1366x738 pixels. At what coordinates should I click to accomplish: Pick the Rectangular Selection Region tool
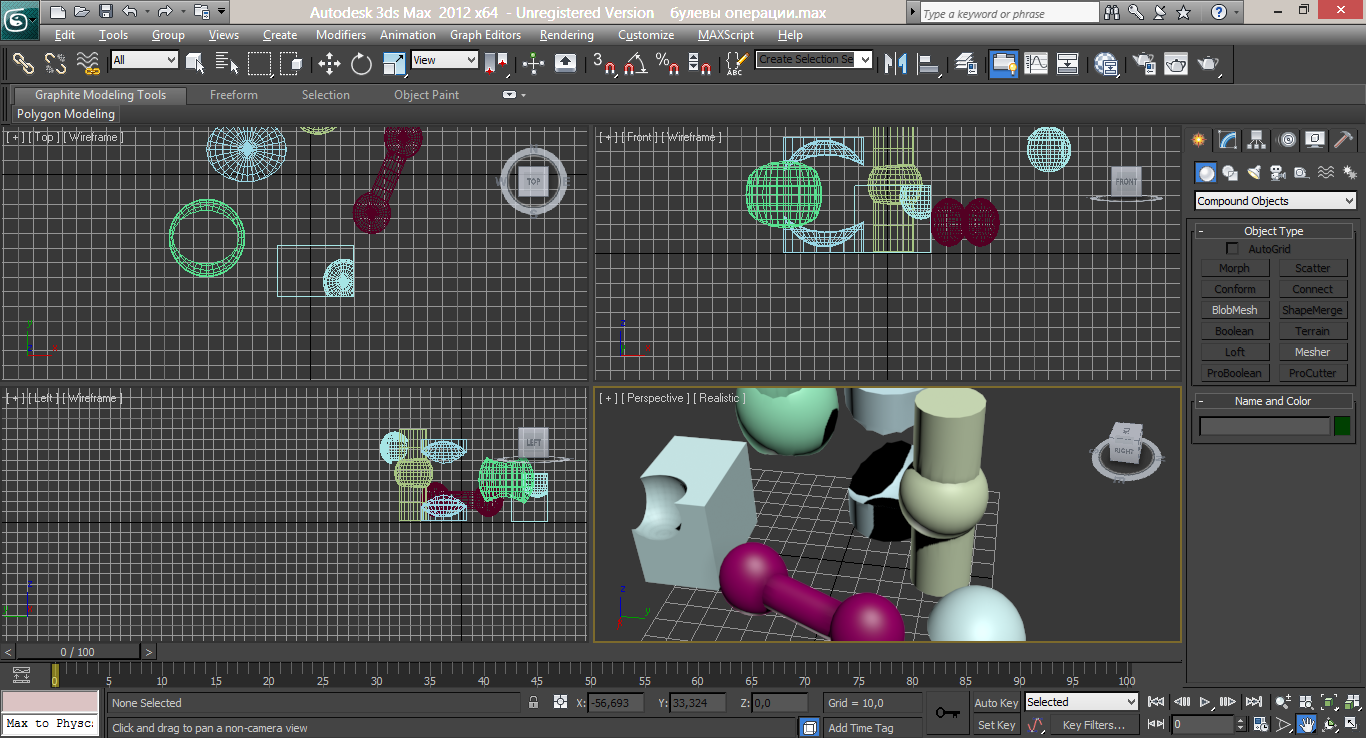[259, 64]
